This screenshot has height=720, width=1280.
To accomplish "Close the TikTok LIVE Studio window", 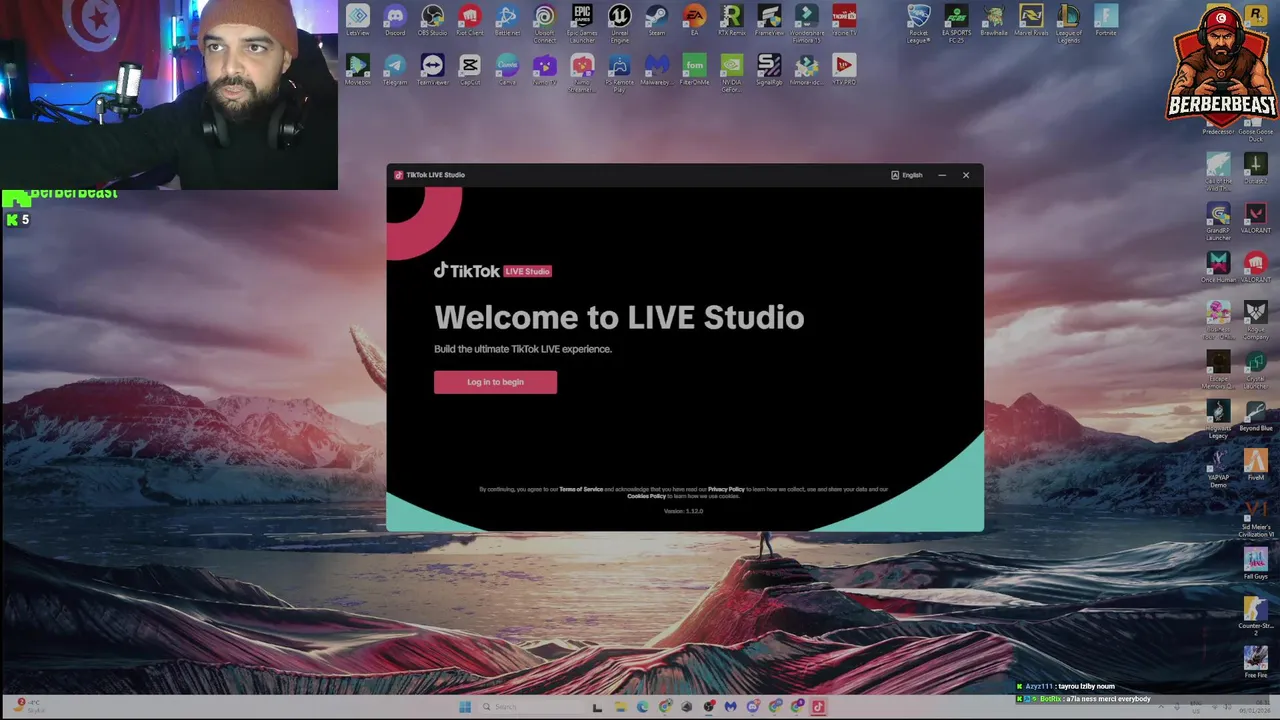I will coord(966,175).
